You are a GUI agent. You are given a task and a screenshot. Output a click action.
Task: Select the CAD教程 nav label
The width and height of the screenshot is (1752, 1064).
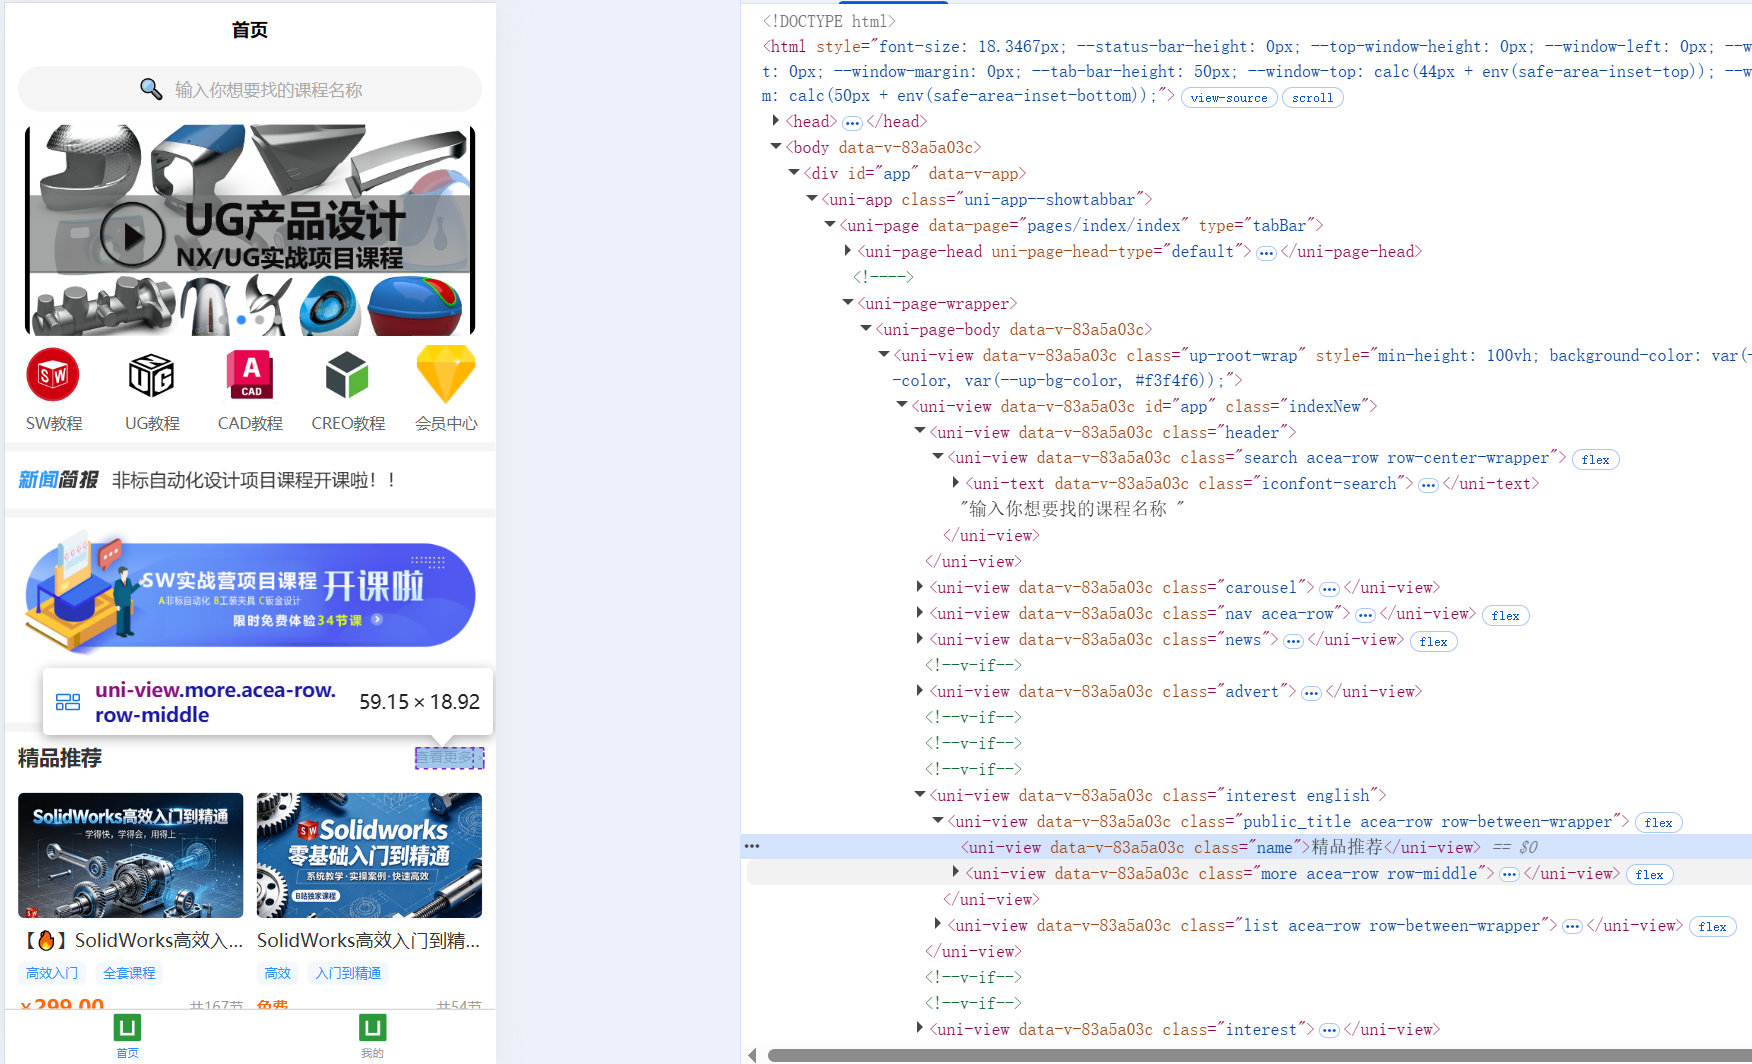[250, 424]
